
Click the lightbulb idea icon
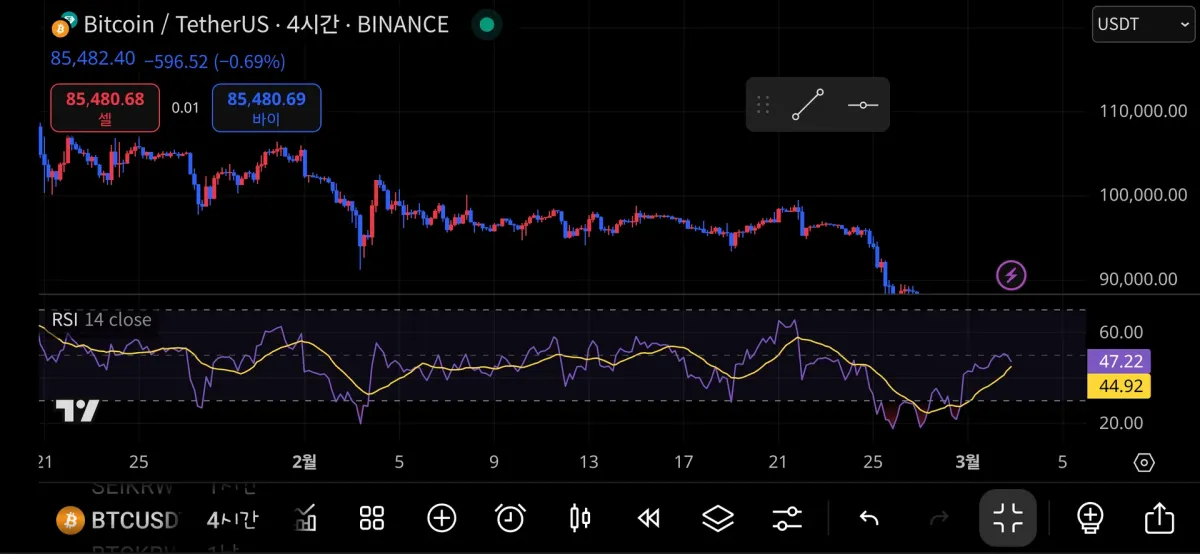click(1089, 517)
